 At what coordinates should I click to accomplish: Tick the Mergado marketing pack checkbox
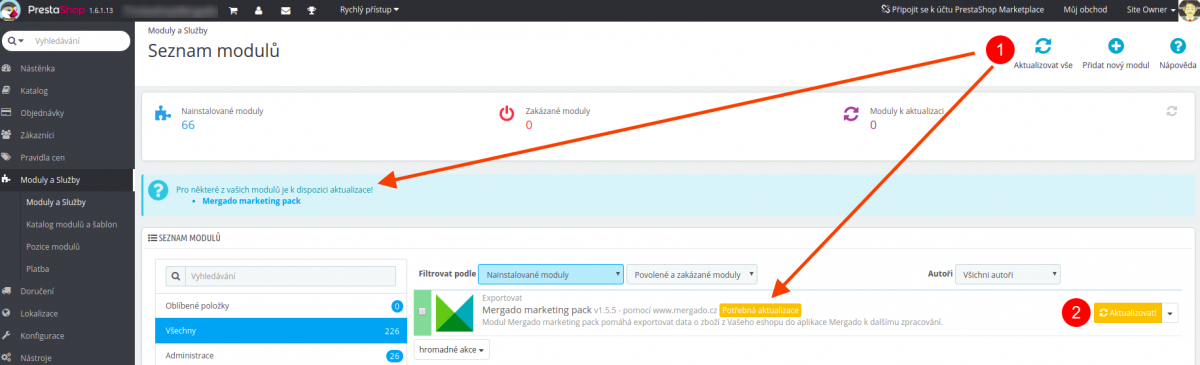point(423,312)
